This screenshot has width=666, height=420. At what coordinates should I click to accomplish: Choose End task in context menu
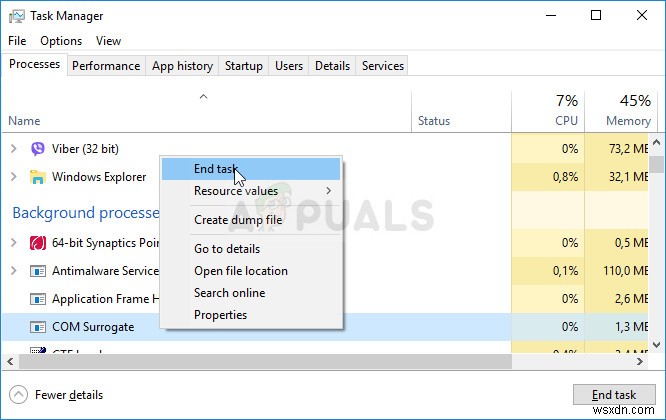click(251, 169)
